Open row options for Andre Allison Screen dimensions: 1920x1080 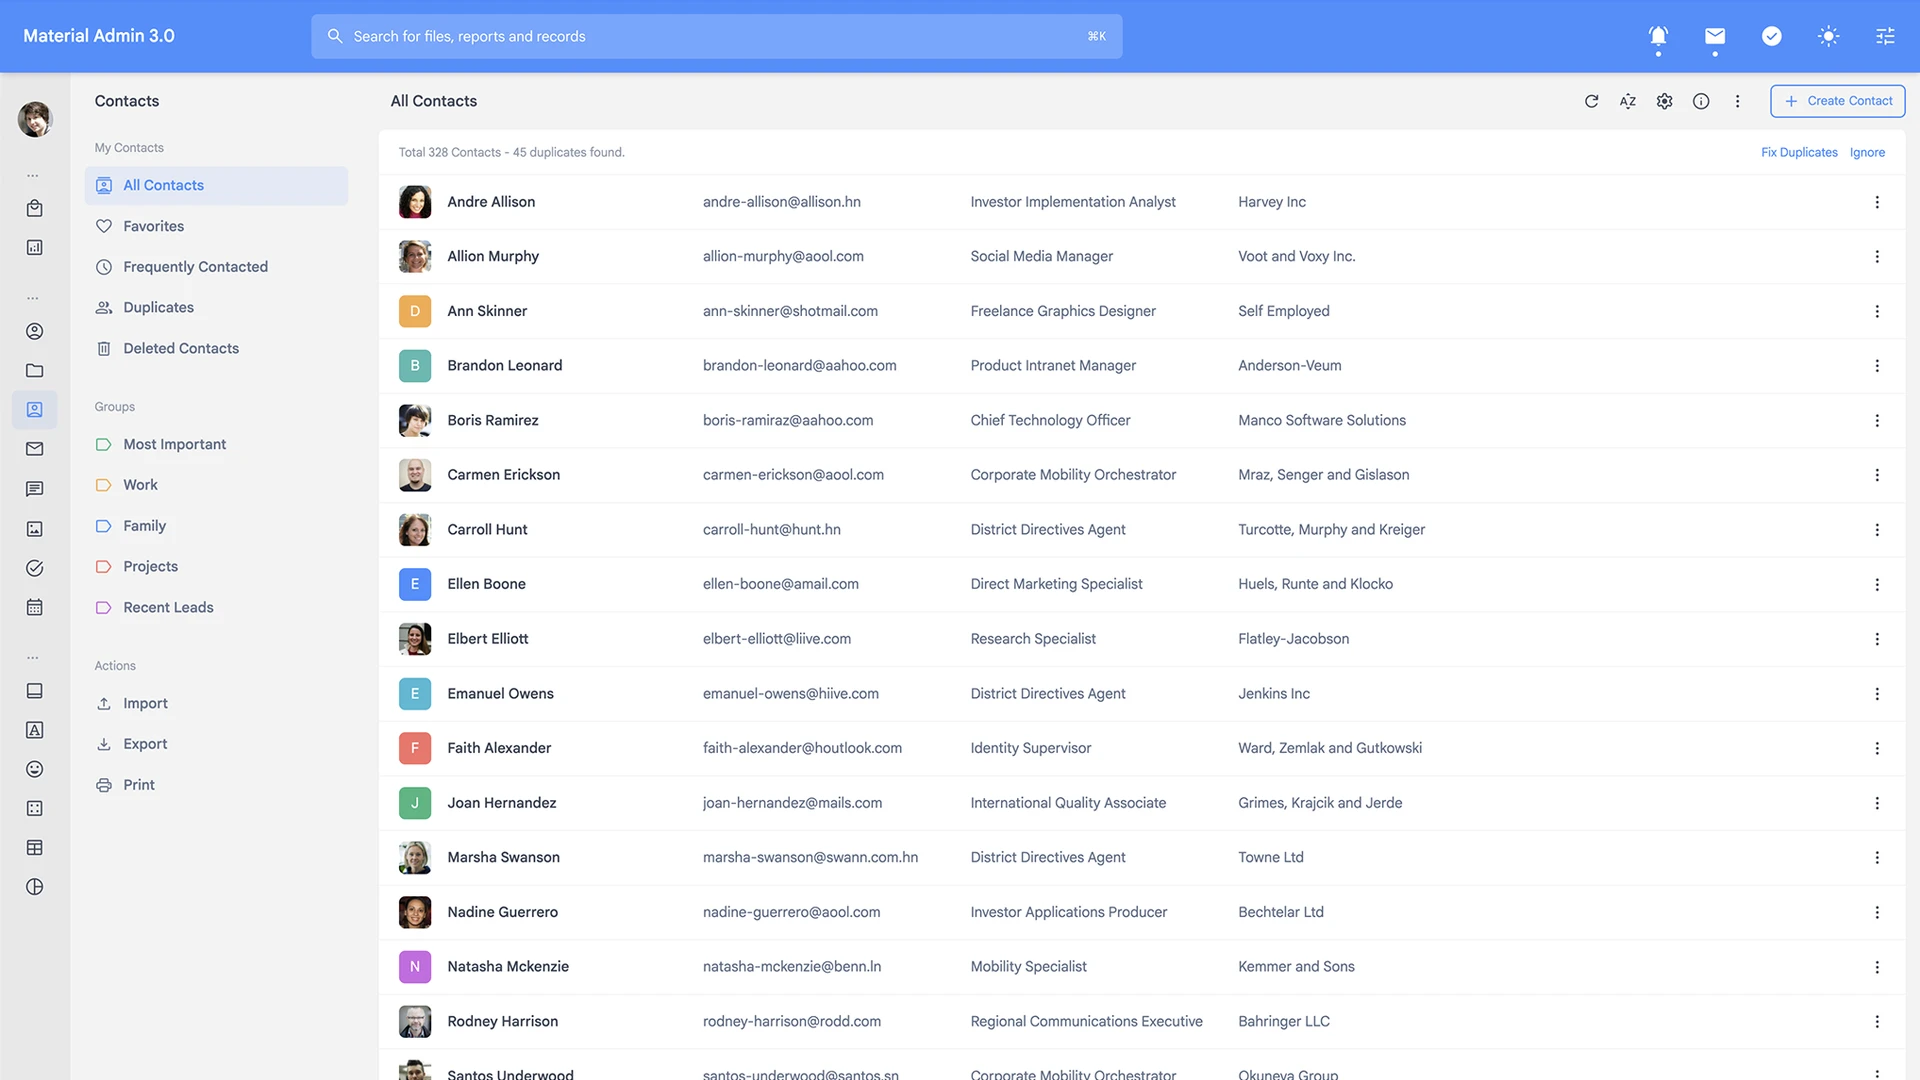point(1876,202)
